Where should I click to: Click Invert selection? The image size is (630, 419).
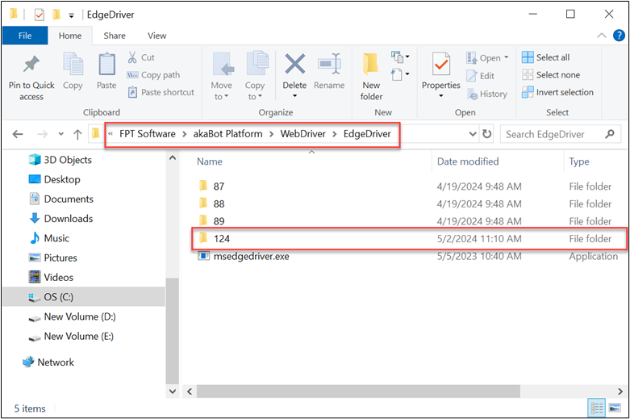click(x=558, y=92)
